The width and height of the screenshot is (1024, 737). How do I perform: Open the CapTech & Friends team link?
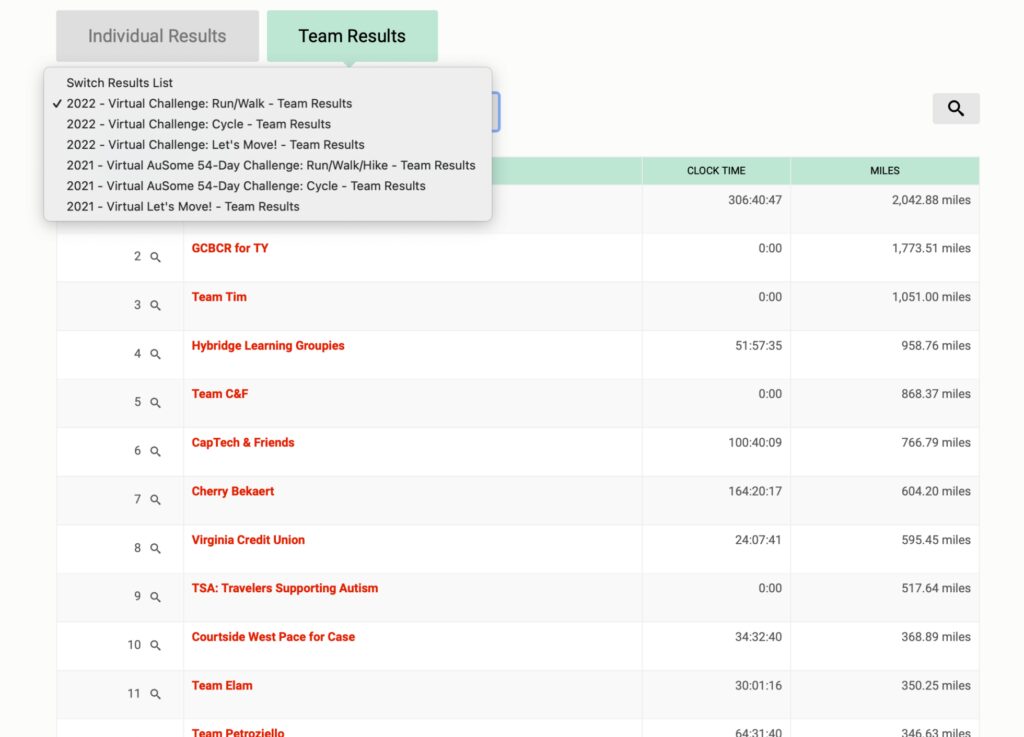(243, 443)
